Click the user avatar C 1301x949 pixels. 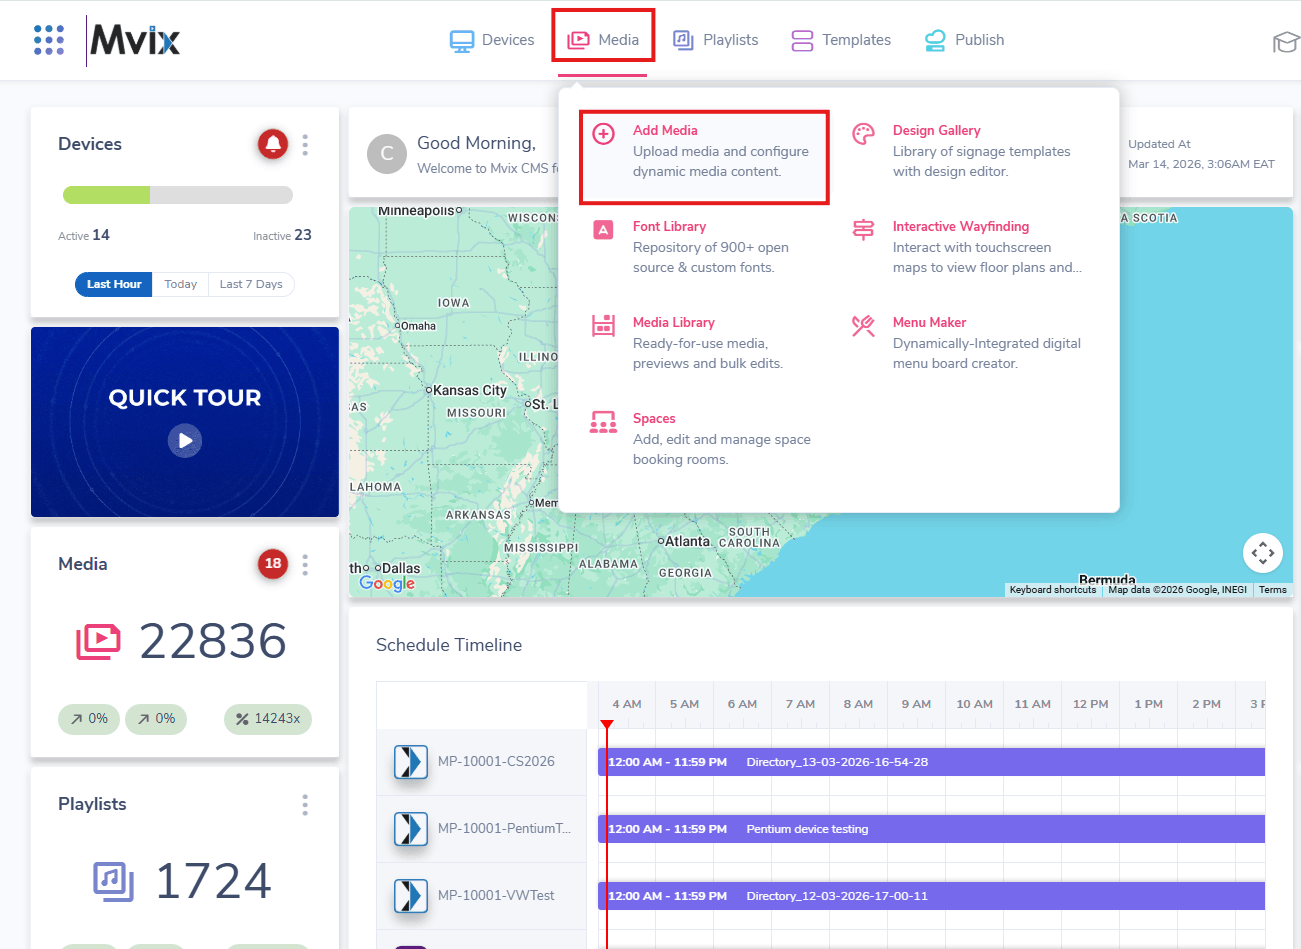[x=387, y=154]
